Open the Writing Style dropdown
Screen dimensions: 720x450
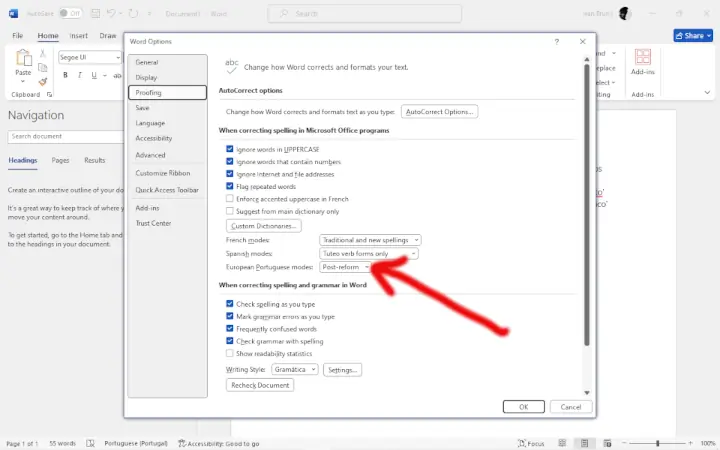295,369
